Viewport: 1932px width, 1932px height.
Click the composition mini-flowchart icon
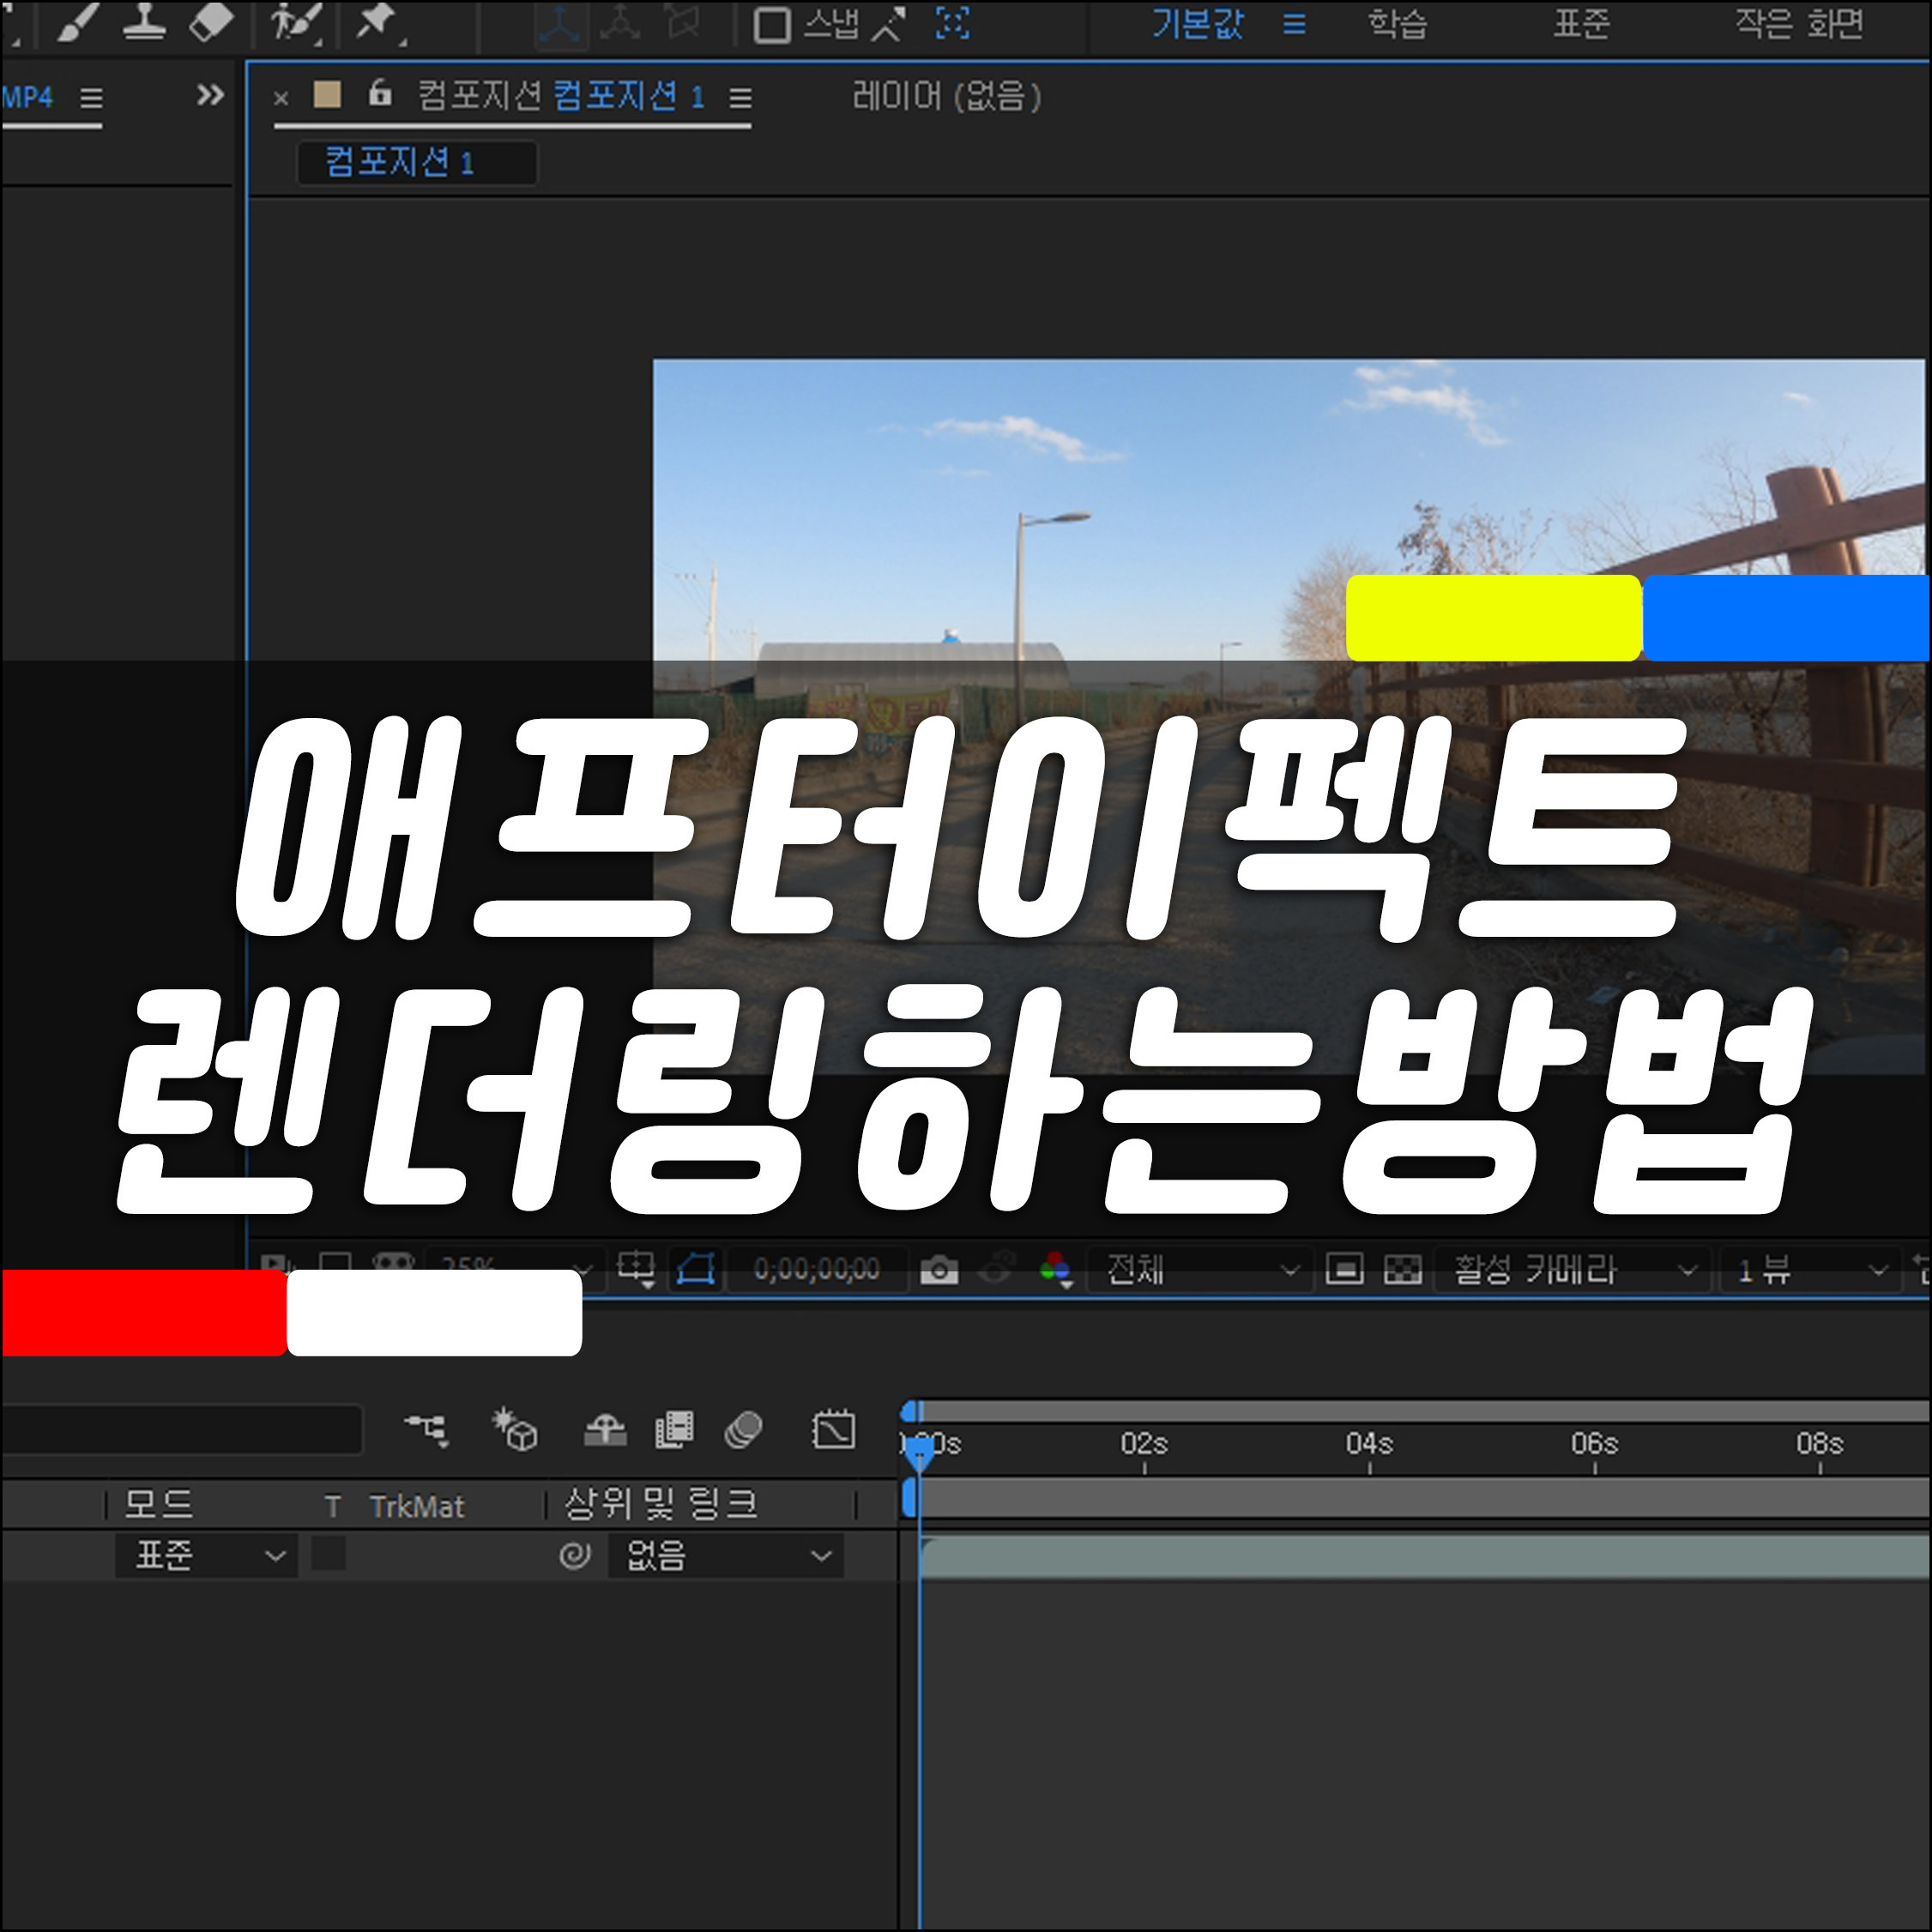click(x=427, y=1430)
